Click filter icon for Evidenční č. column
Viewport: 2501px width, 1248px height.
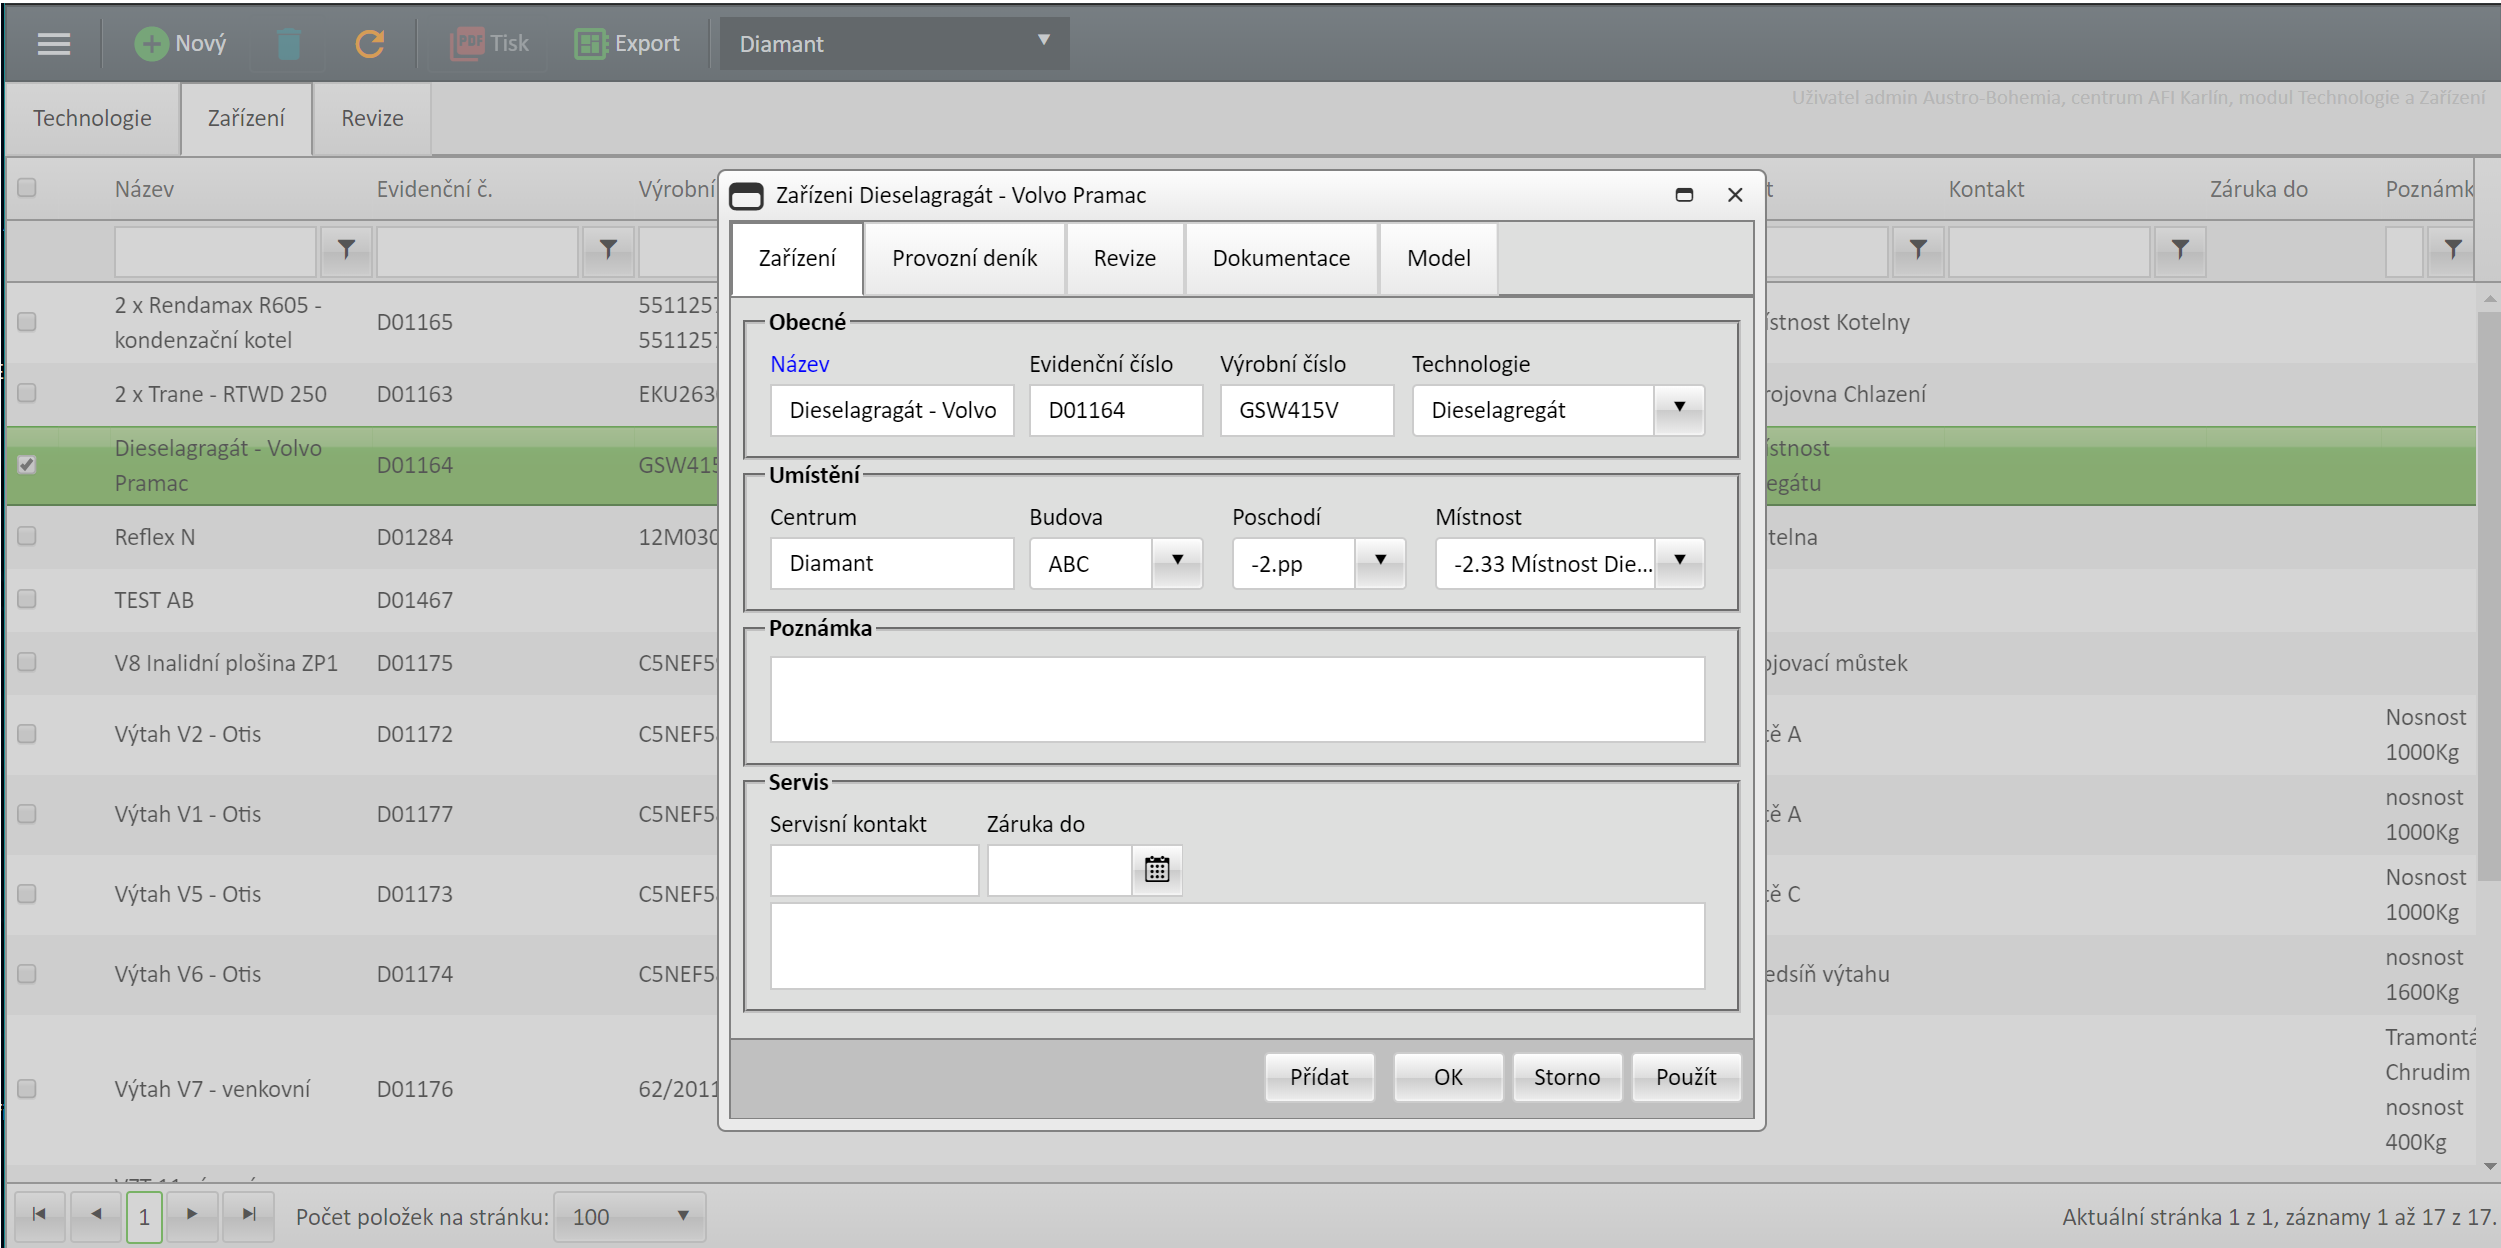608,250
